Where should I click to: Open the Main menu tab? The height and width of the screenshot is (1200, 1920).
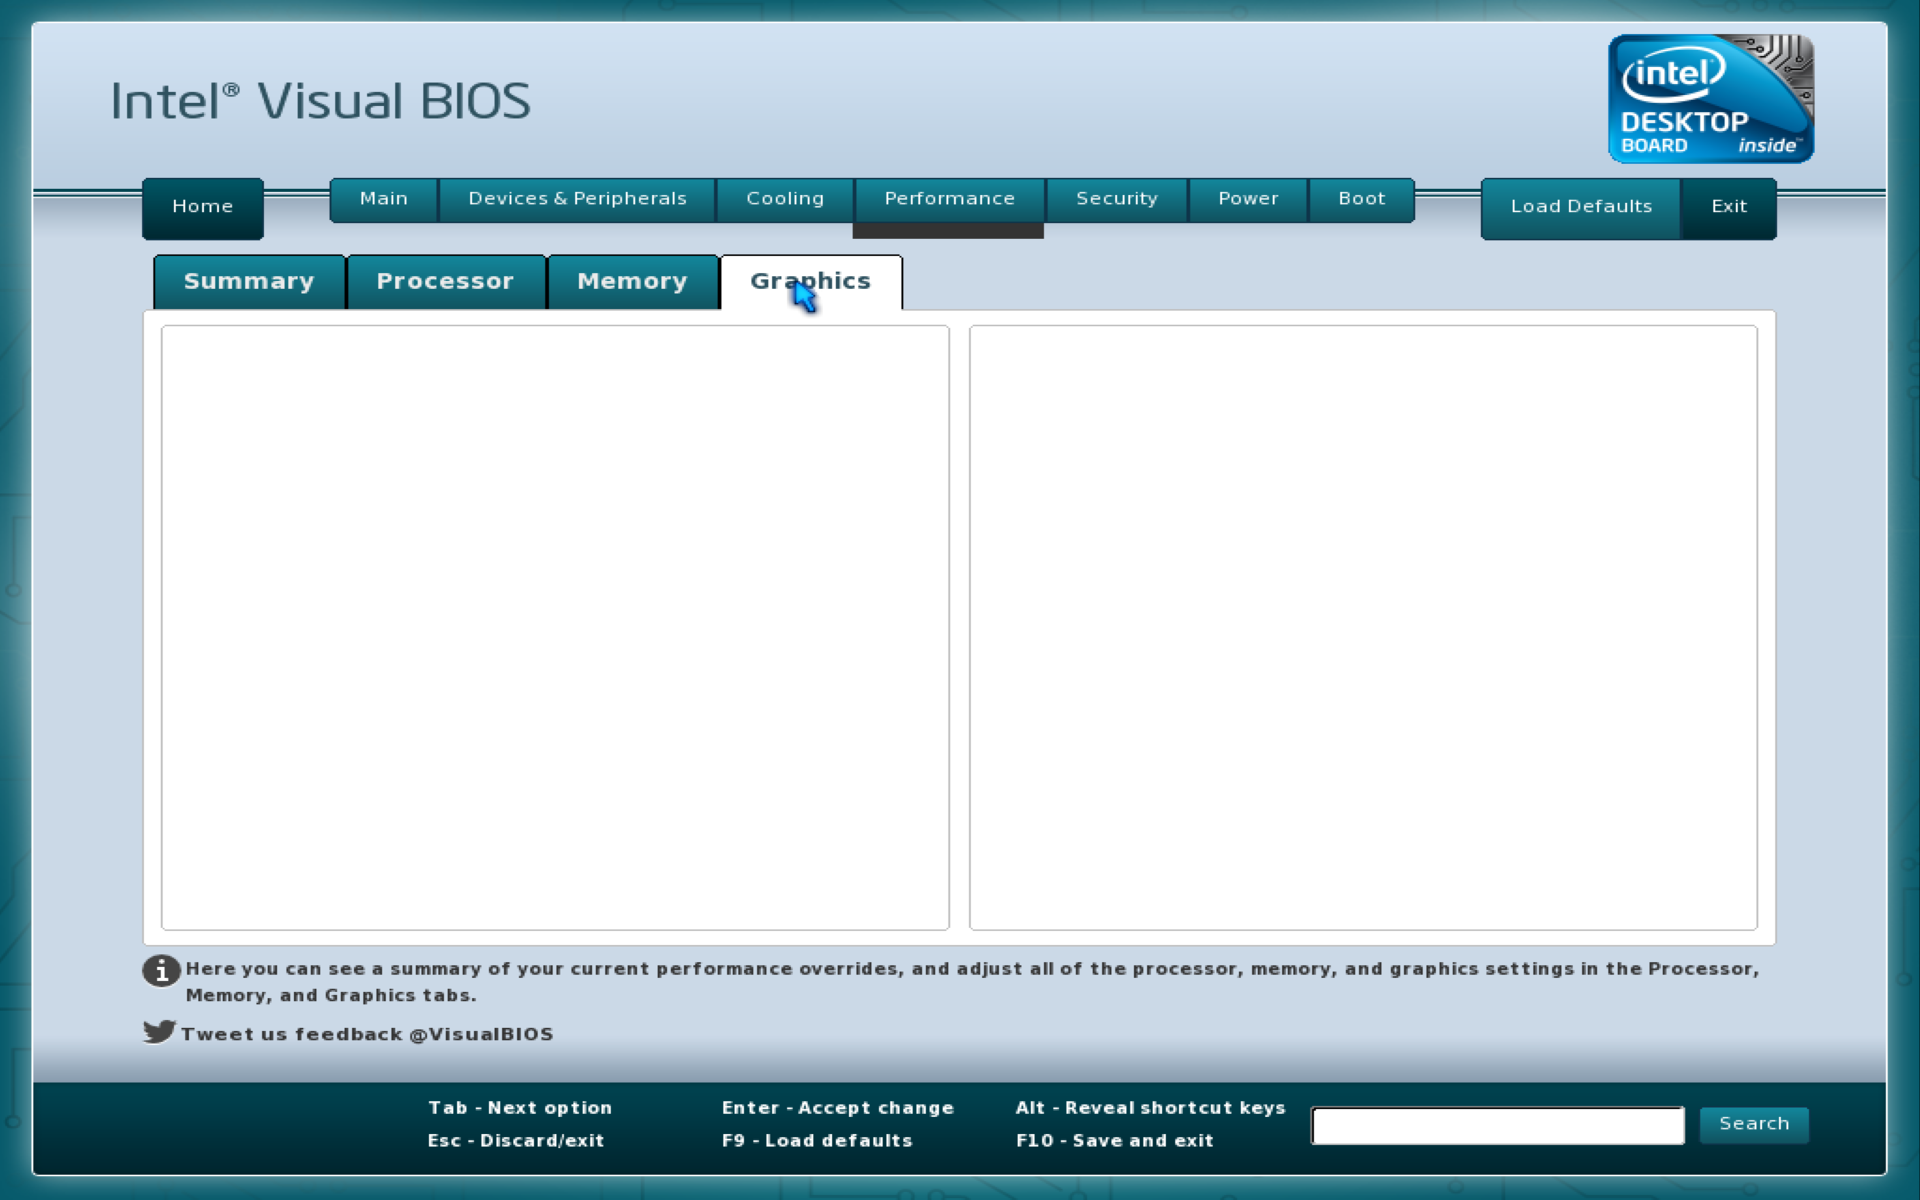[x=384, y=199]
